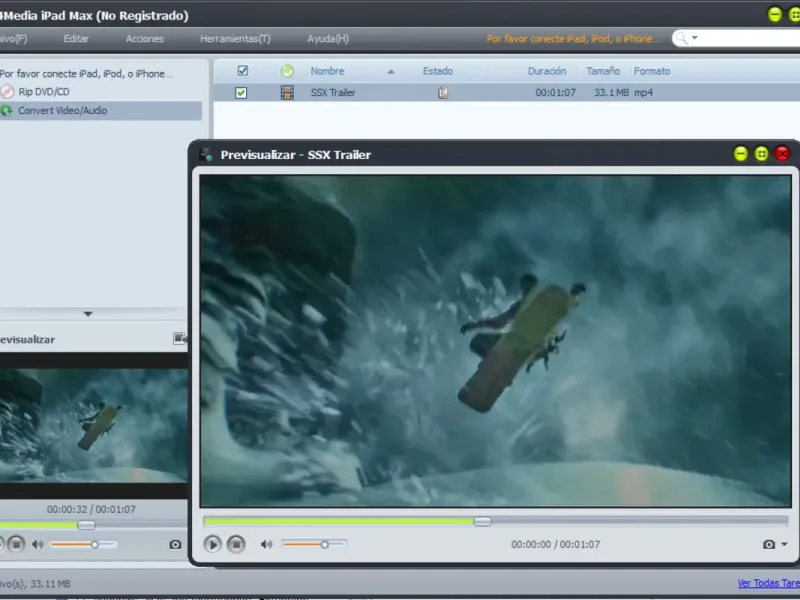Image resolution: width=800 pixels, height=600 pixels.
Task: Click the orange connect-device notice in menu bar
Action: (570, 39)
